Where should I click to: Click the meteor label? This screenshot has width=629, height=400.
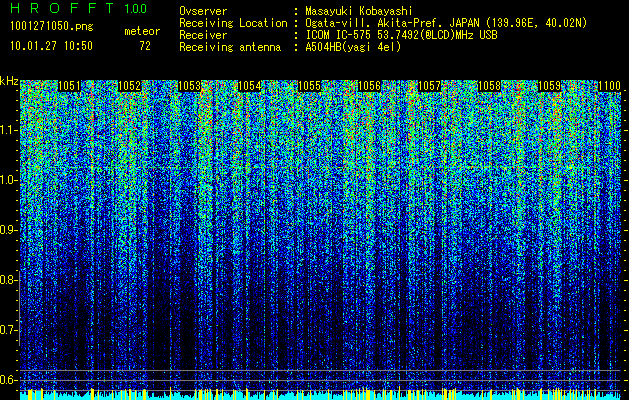coord(142,31)
